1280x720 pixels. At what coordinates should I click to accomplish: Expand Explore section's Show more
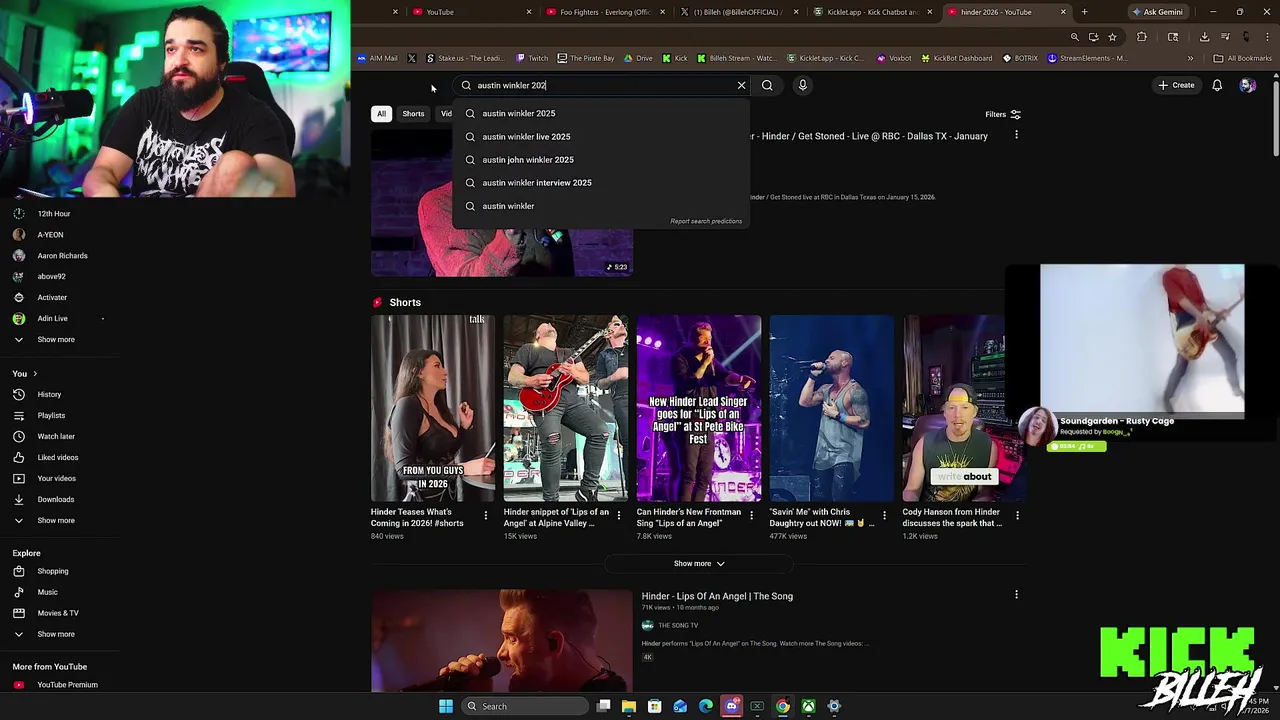click(x=56, y=634)
